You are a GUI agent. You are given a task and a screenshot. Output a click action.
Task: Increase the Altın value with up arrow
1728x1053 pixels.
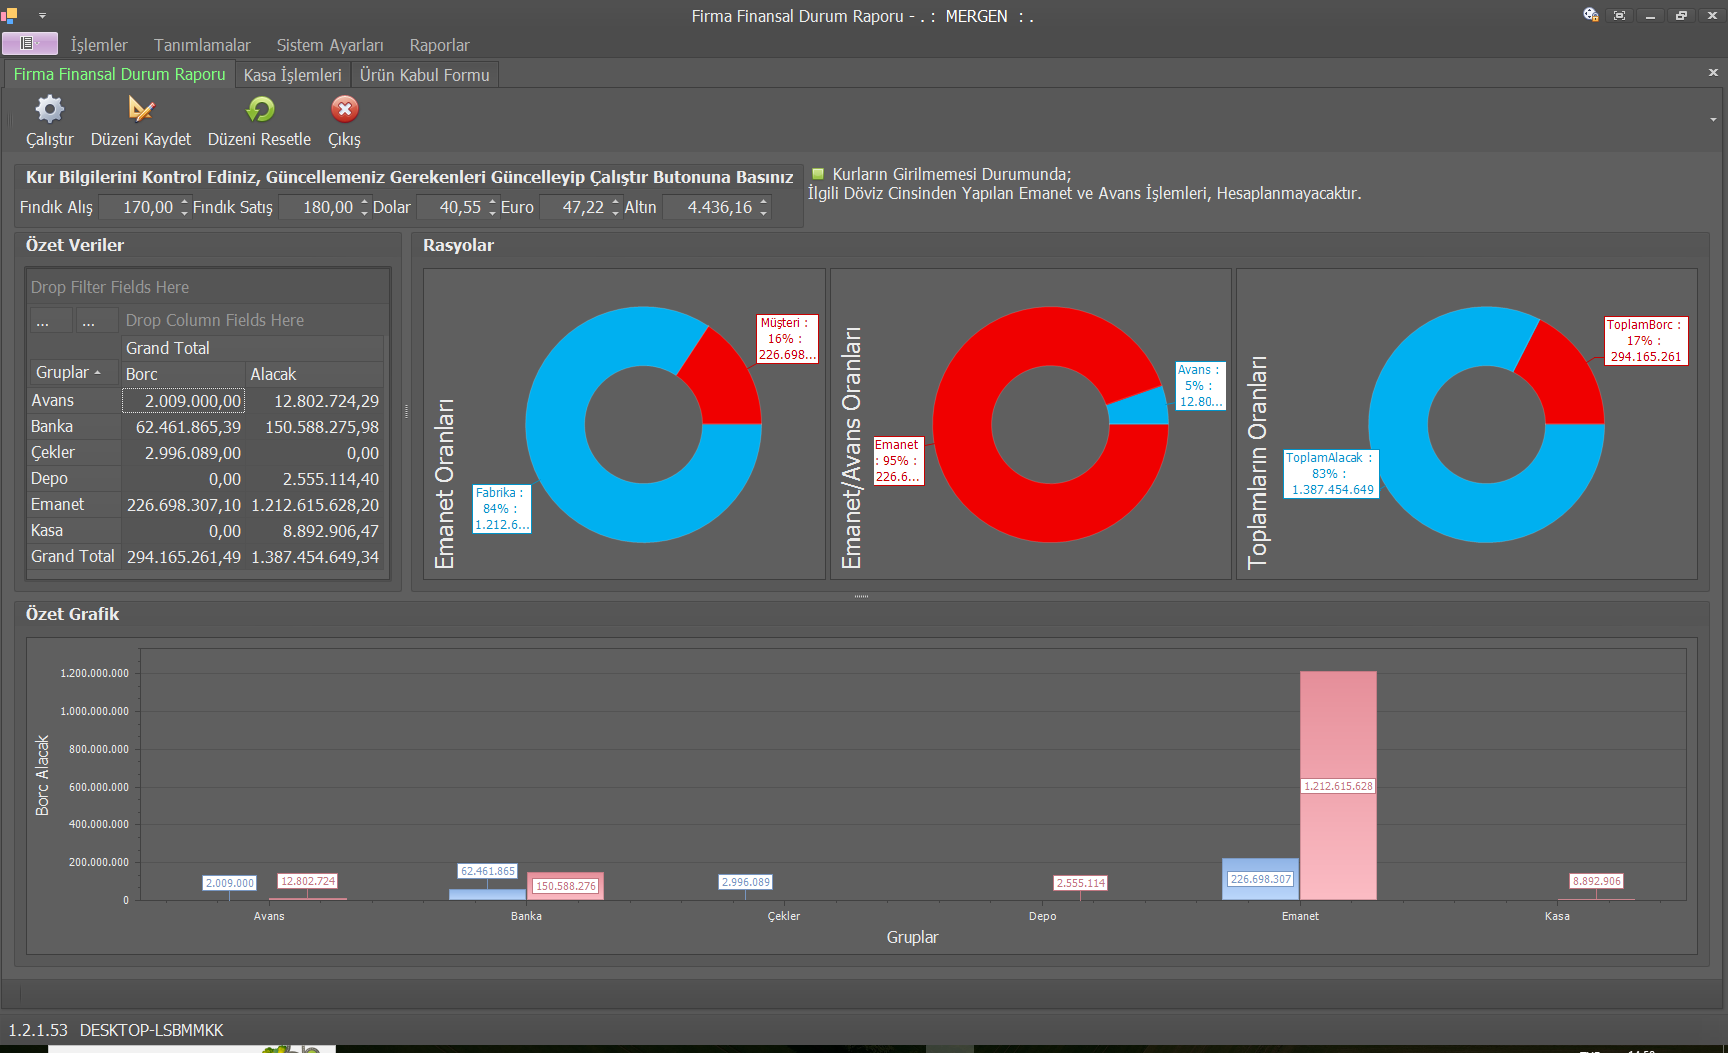pyautogui.click(x=764, y=202)
